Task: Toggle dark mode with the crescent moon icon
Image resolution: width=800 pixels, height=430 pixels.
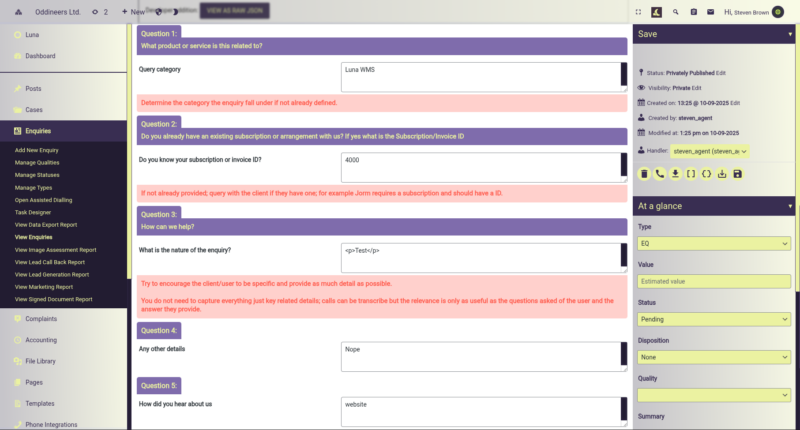Action: pos(176,12)
